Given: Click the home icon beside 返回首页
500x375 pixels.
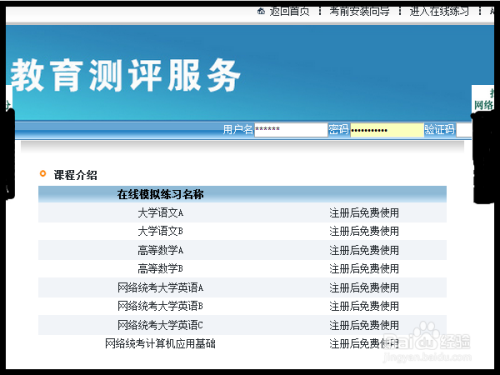Looking at the screenshot, I should point(261,12).
